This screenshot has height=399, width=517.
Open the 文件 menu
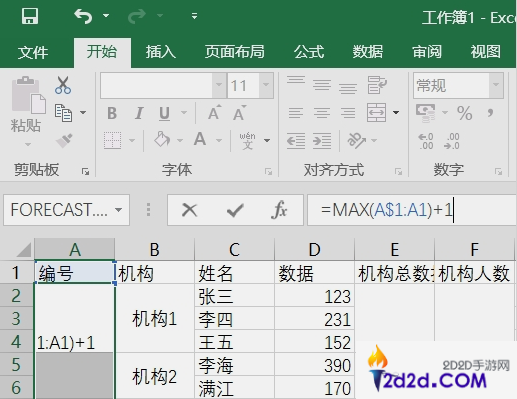click(33, 53)
